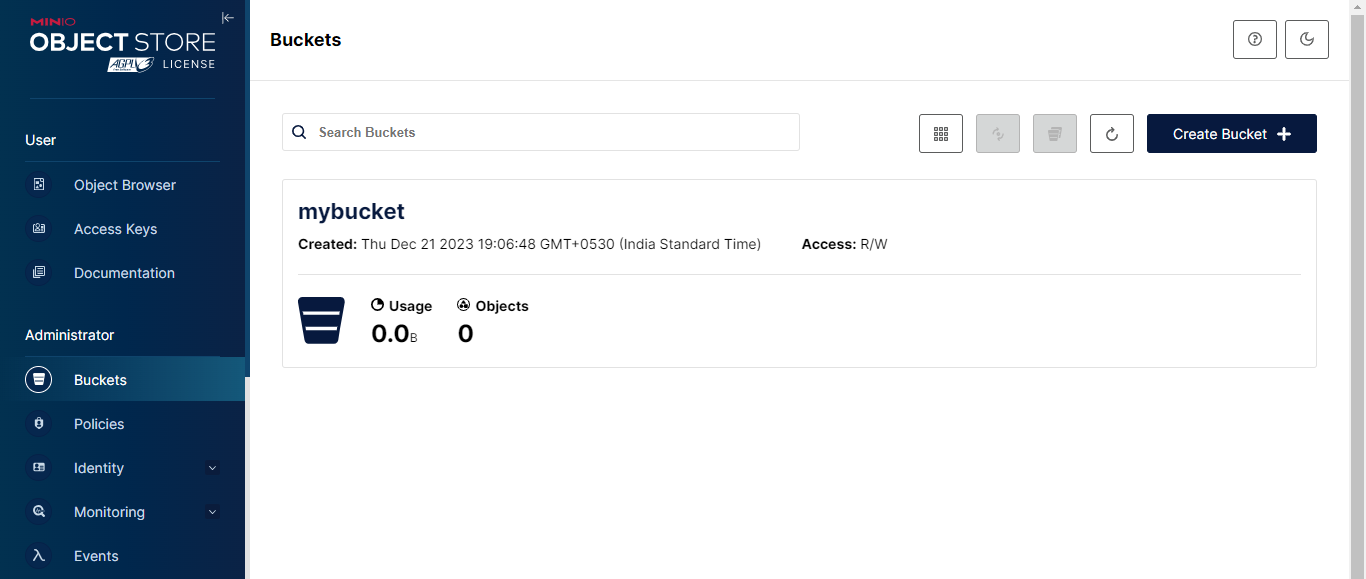Open the Documentation link in the sidebar
Viewport: 1366px width, 579px height.
tap(124, 273)
